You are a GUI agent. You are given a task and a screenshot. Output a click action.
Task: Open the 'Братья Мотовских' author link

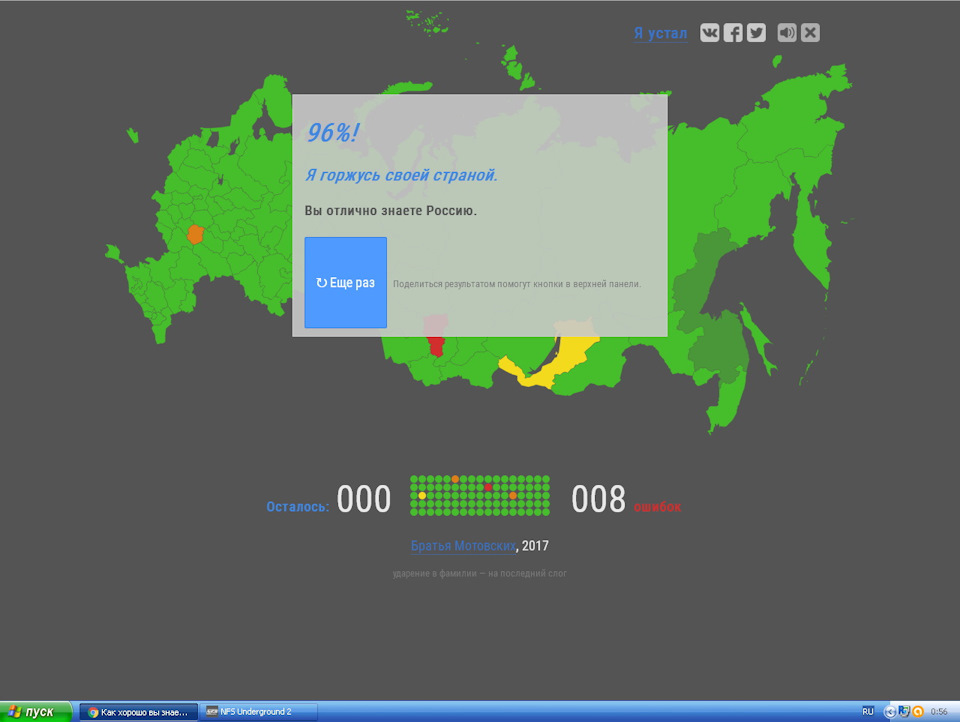pos(463,546)
